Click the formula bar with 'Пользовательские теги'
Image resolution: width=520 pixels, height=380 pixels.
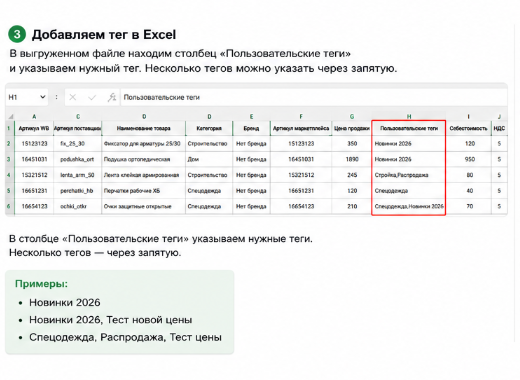(x=313, y=97)
